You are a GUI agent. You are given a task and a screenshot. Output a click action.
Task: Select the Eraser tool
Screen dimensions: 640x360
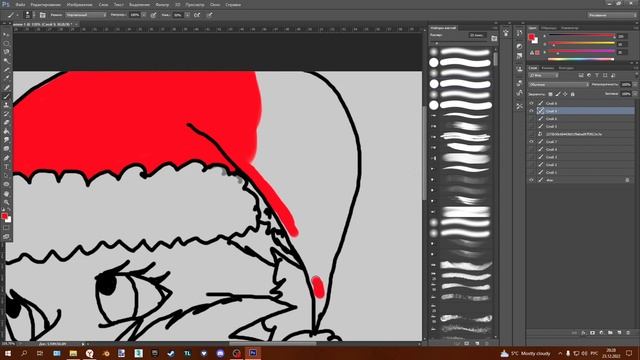[x=7, y=122]
